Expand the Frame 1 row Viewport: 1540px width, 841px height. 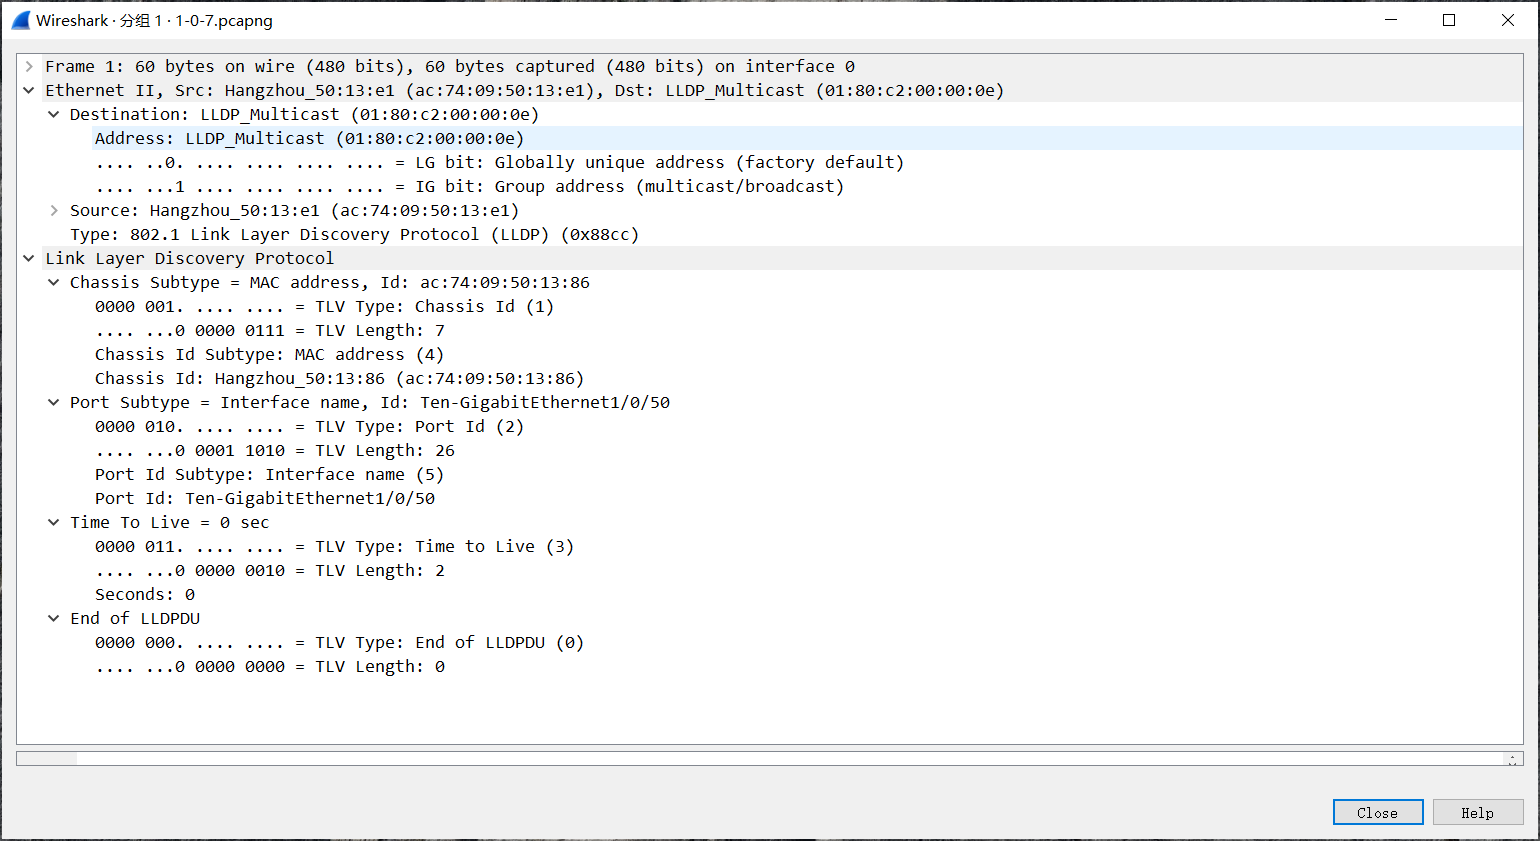29,67
